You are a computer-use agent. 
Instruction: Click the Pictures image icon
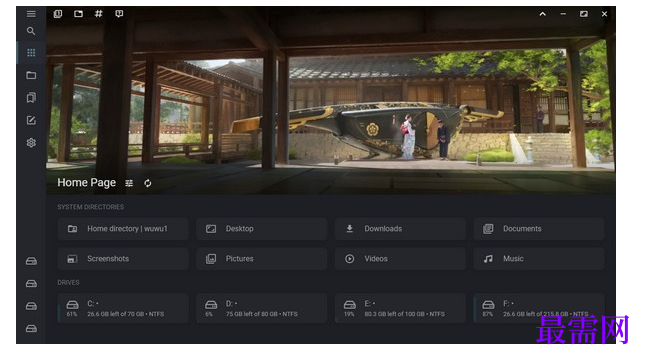coord(211,259)
